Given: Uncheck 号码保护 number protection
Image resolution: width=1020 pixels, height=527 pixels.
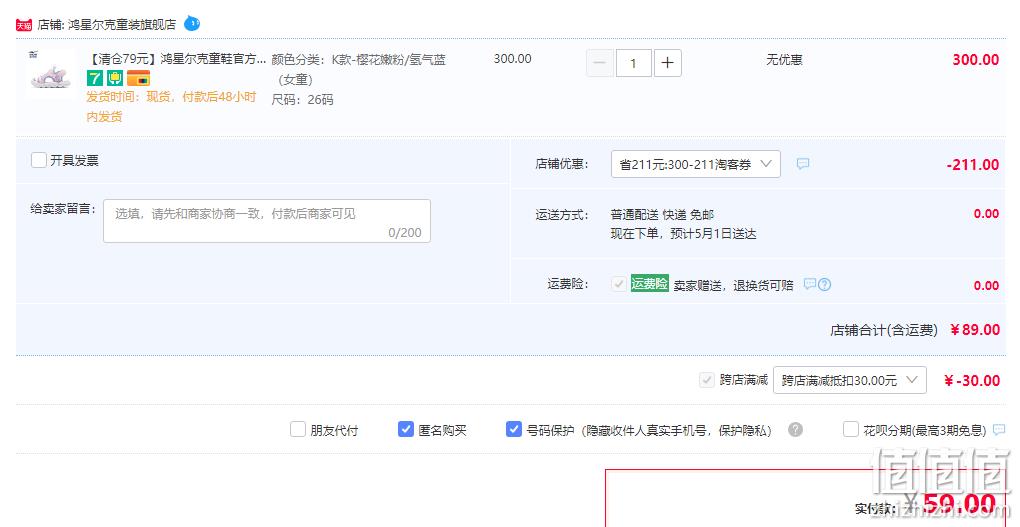Looking at the screenshot, I should [x=513, y=429].
